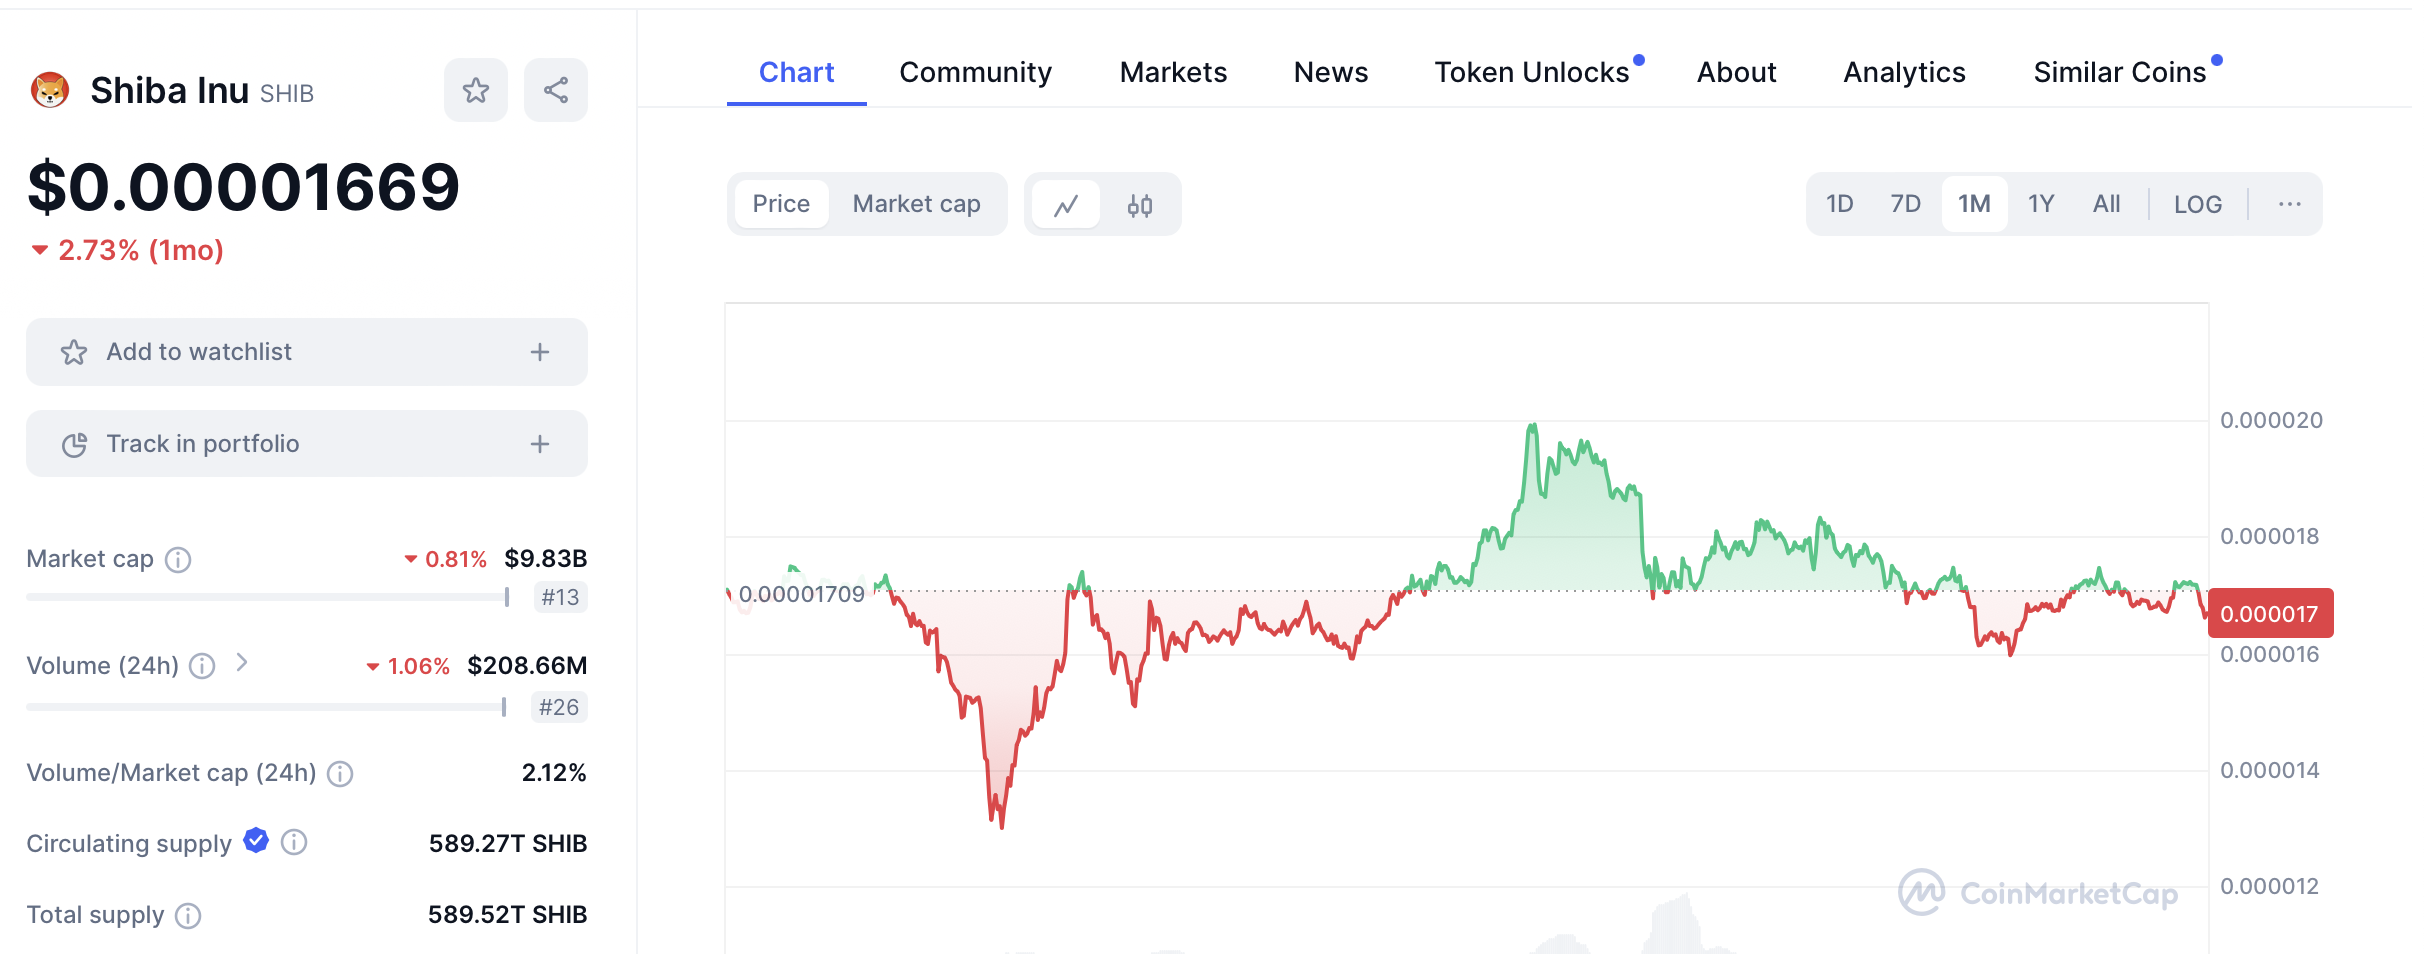Switch to the Token Unlocks tab

(x=1531, y=72)
